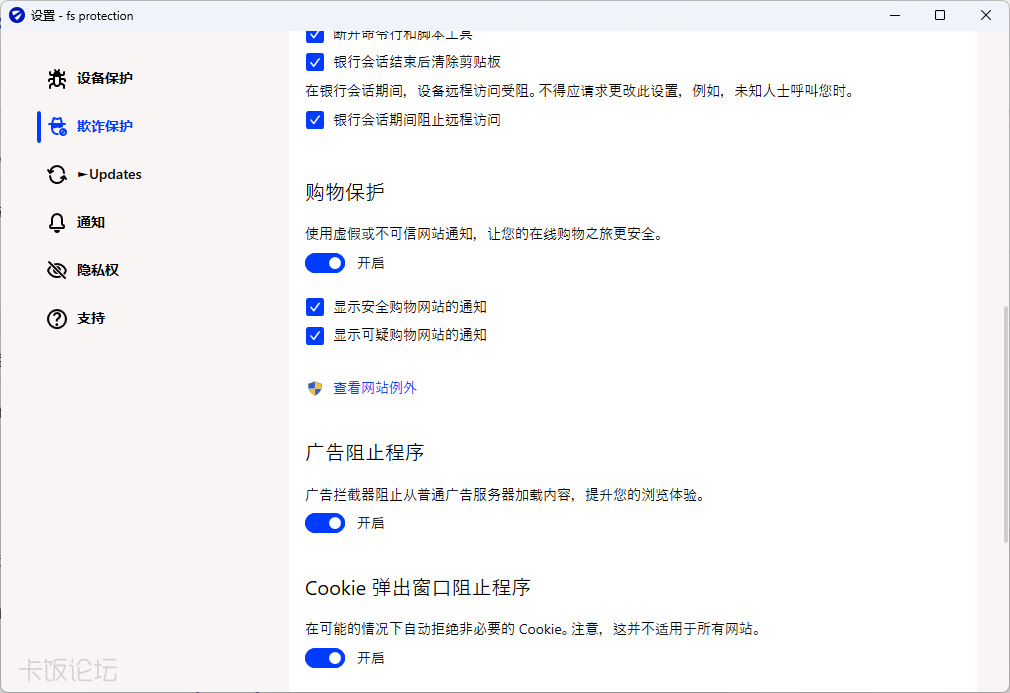
Task: Maximize the settings window
Action: pyautogui.click(x=940, y=15)
